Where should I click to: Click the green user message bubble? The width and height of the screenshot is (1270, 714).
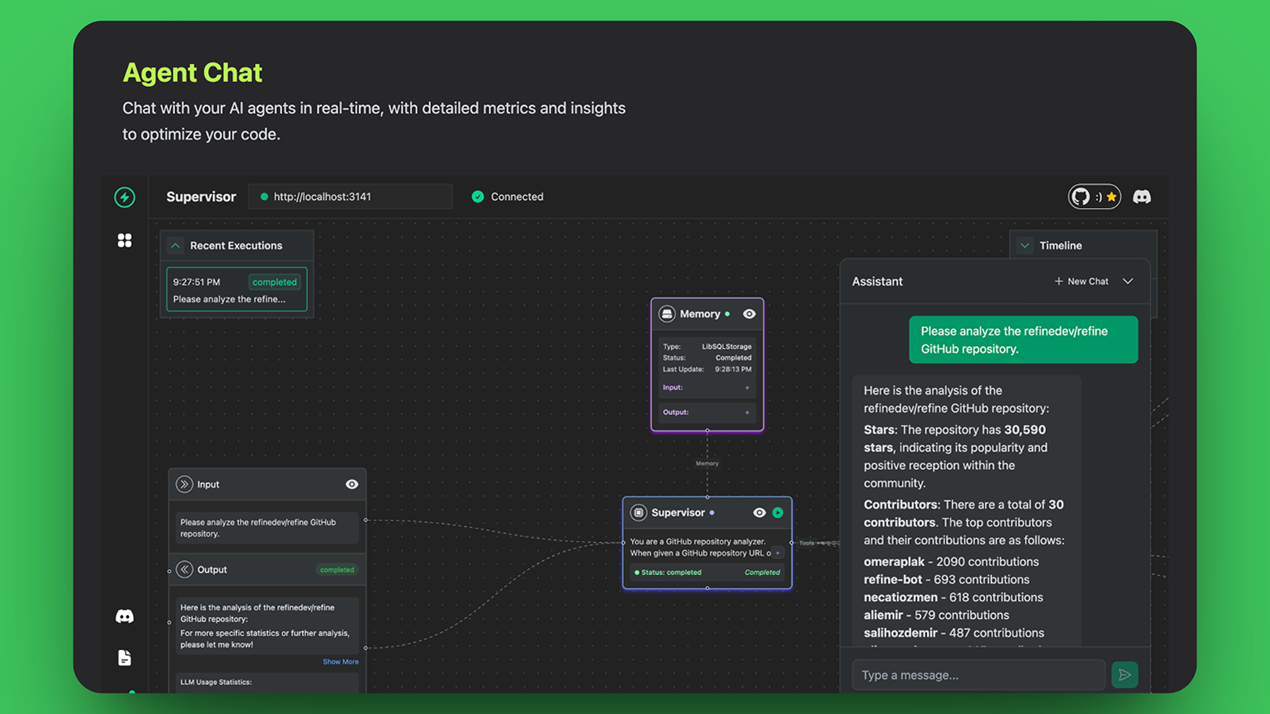(x=1023, y=340)
